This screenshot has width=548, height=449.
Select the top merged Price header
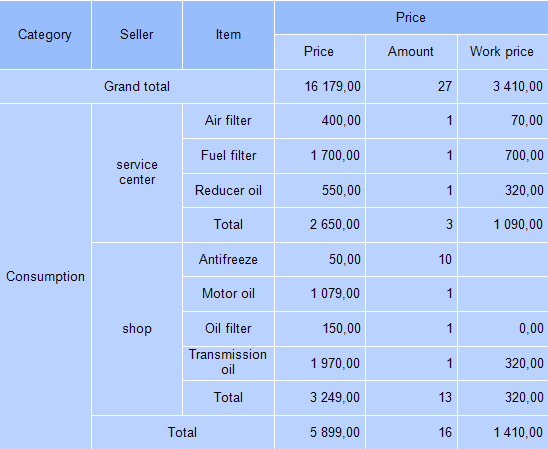coord(411,17)
